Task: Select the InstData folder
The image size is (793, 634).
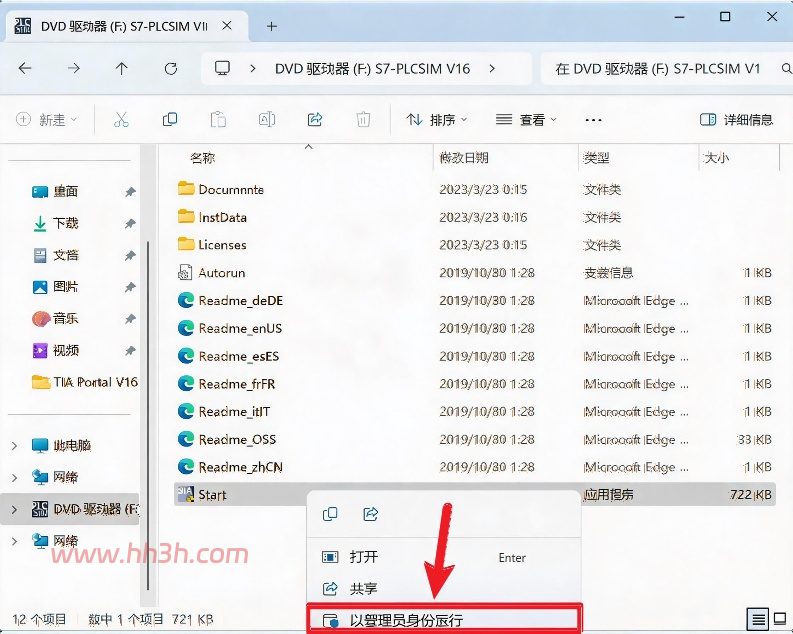Action: [212, 217]
